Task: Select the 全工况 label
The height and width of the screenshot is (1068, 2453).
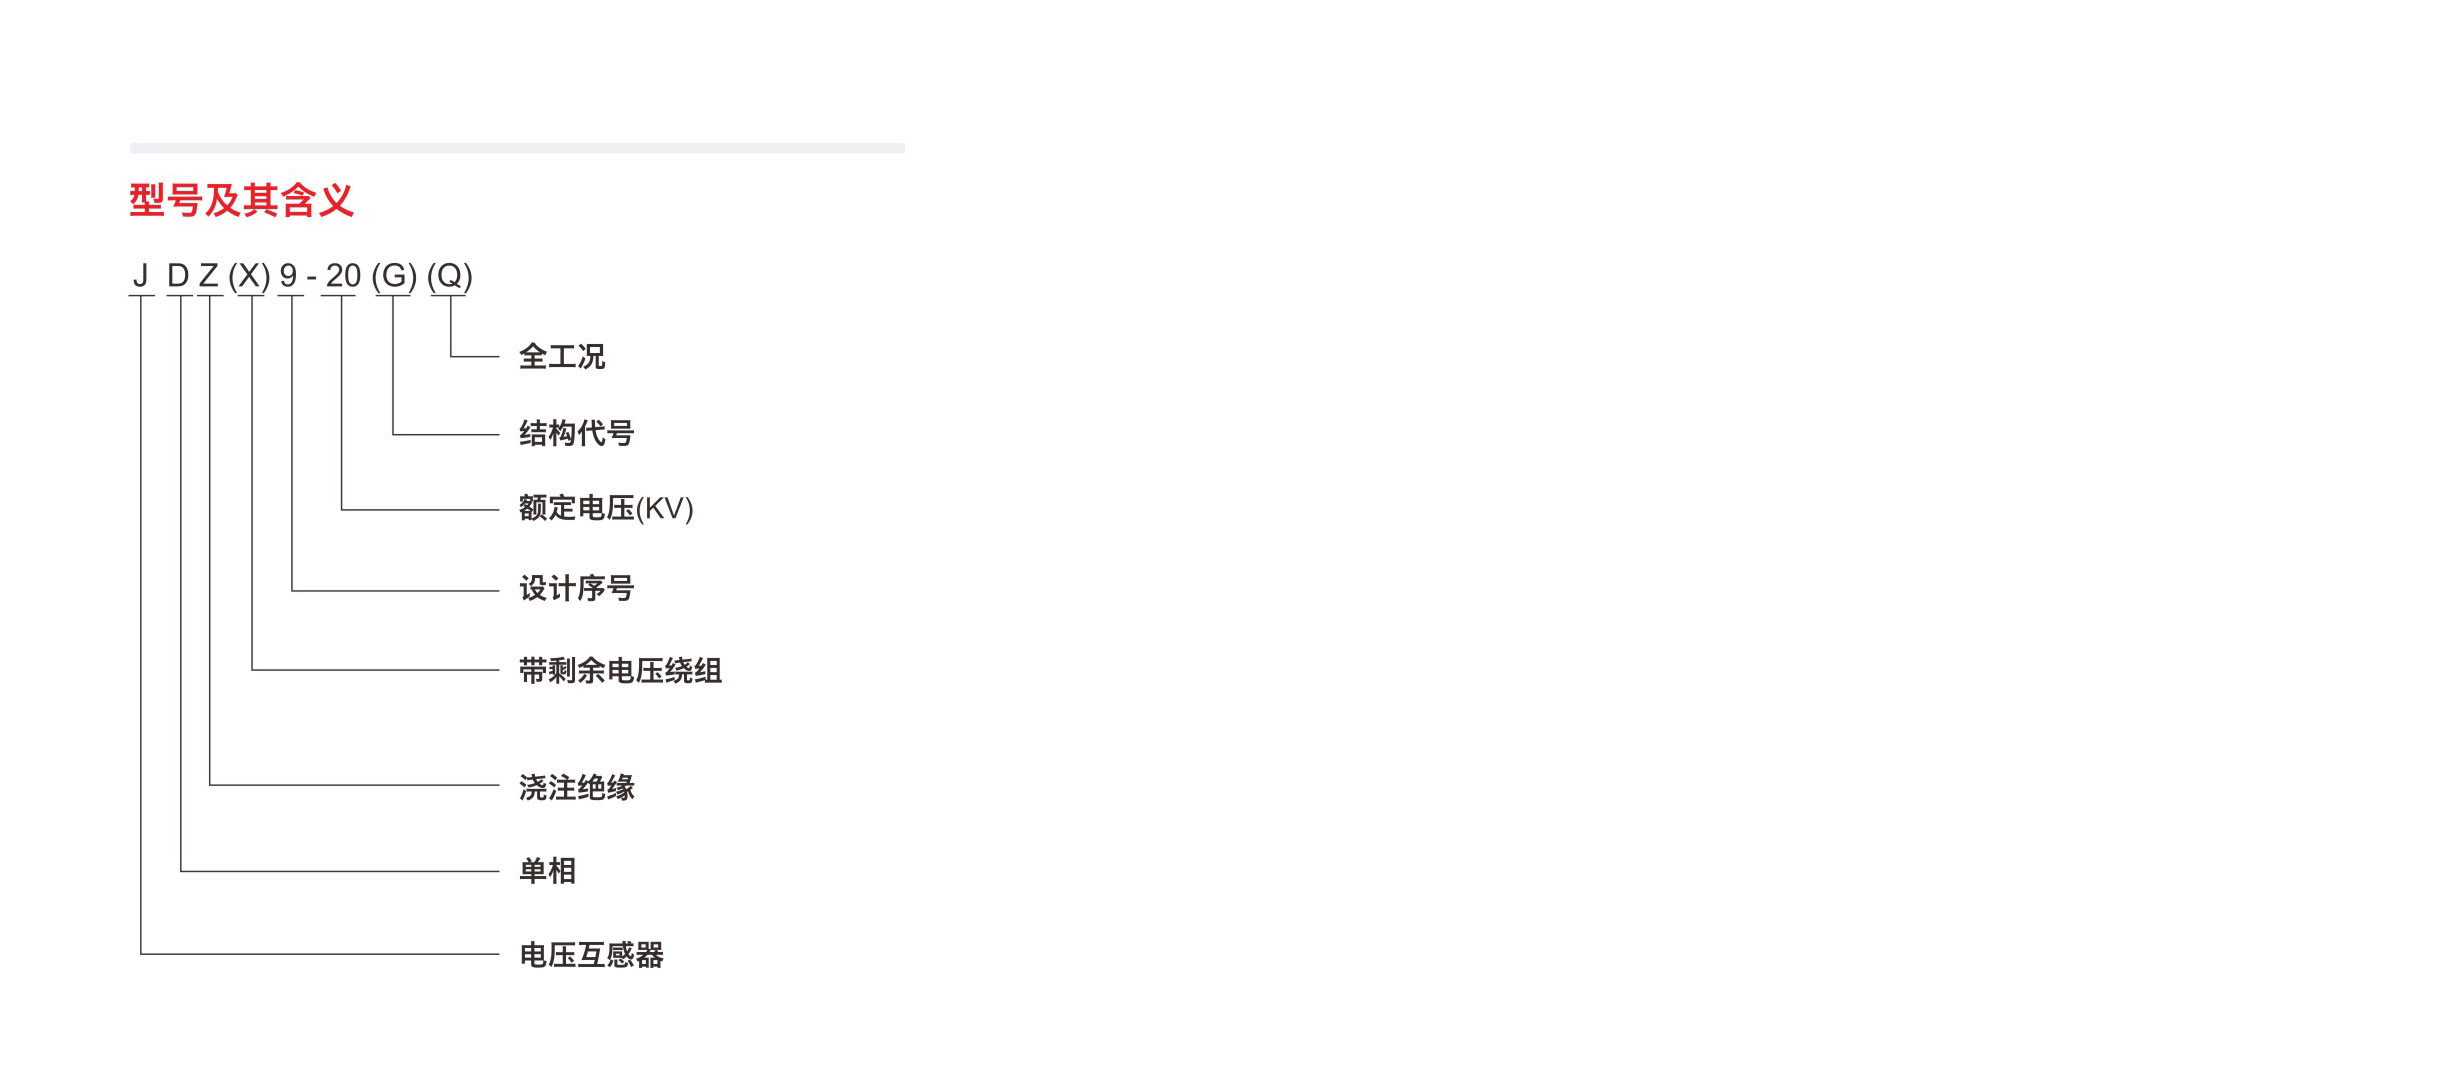Action: [x=562, y=357]
